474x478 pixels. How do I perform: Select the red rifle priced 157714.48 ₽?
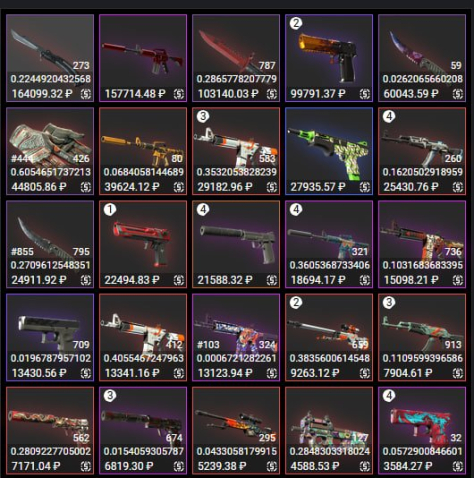point(143,58)
